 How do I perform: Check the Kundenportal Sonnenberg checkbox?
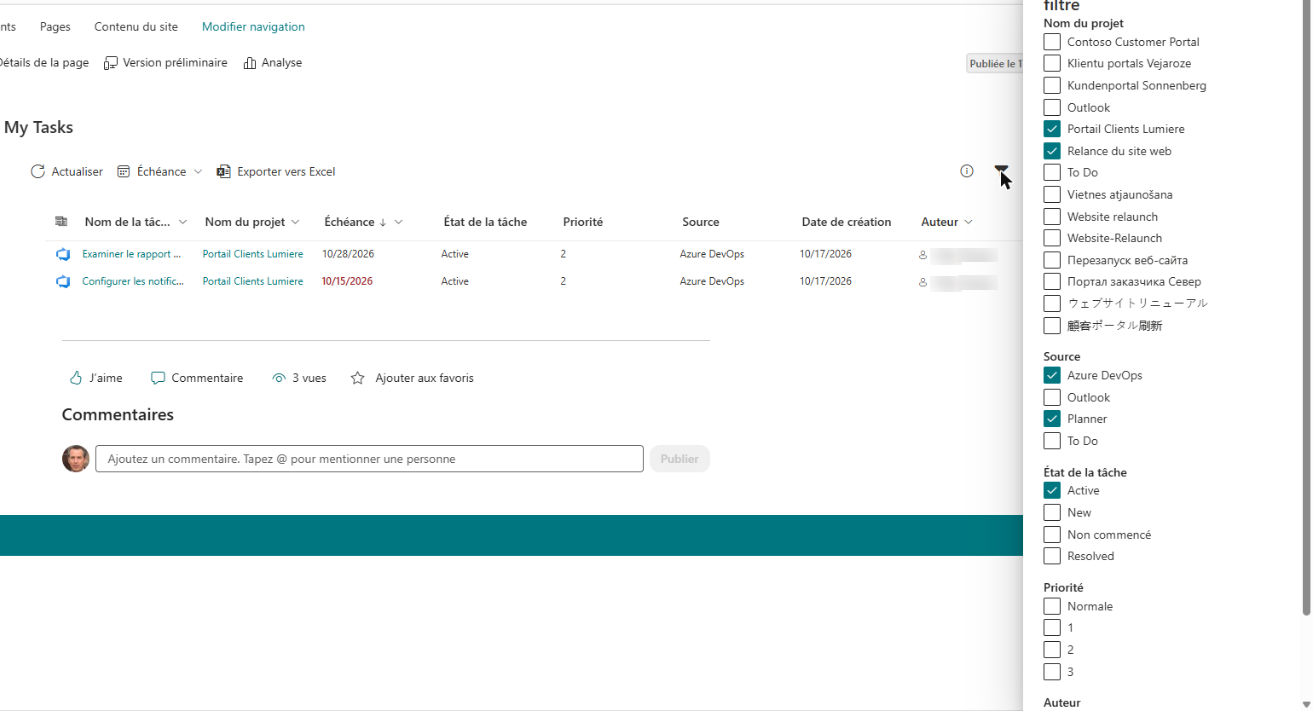point(1052,85)
